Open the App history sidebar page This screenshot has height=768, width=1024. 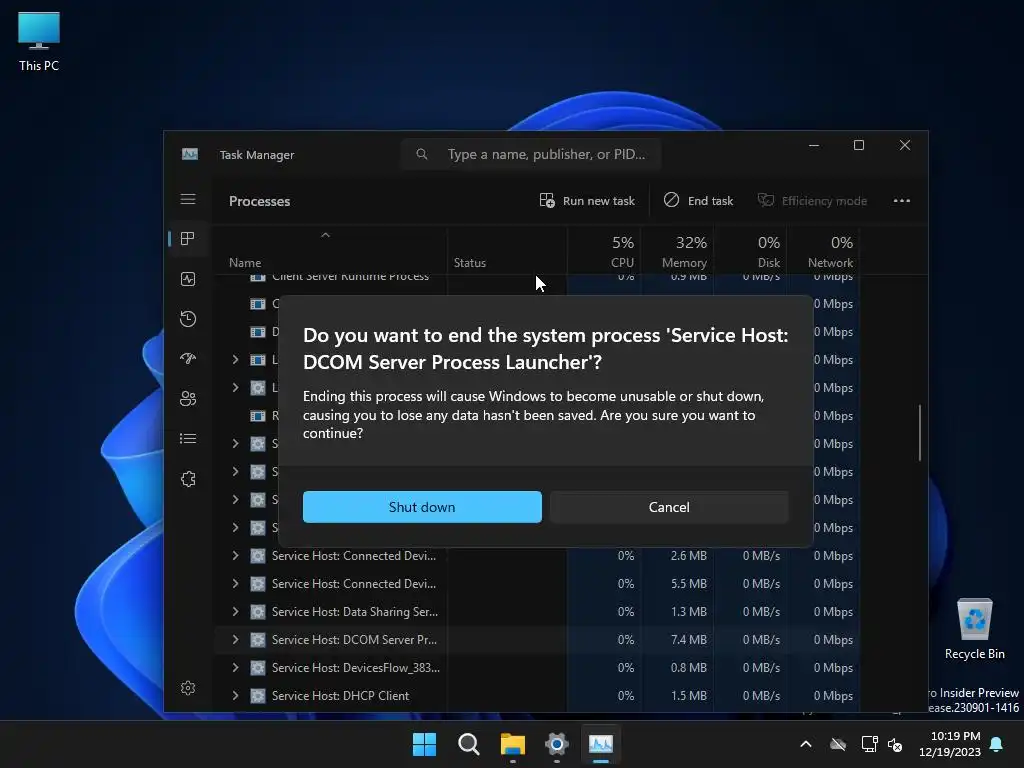tap(188, 319)
